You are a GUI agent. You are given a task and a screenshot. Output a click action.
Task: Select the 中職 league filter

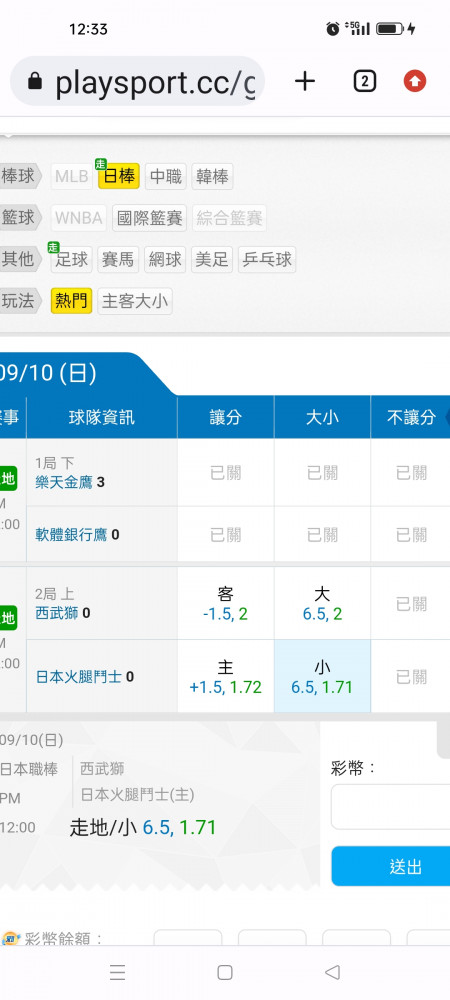tap(166, 177)
